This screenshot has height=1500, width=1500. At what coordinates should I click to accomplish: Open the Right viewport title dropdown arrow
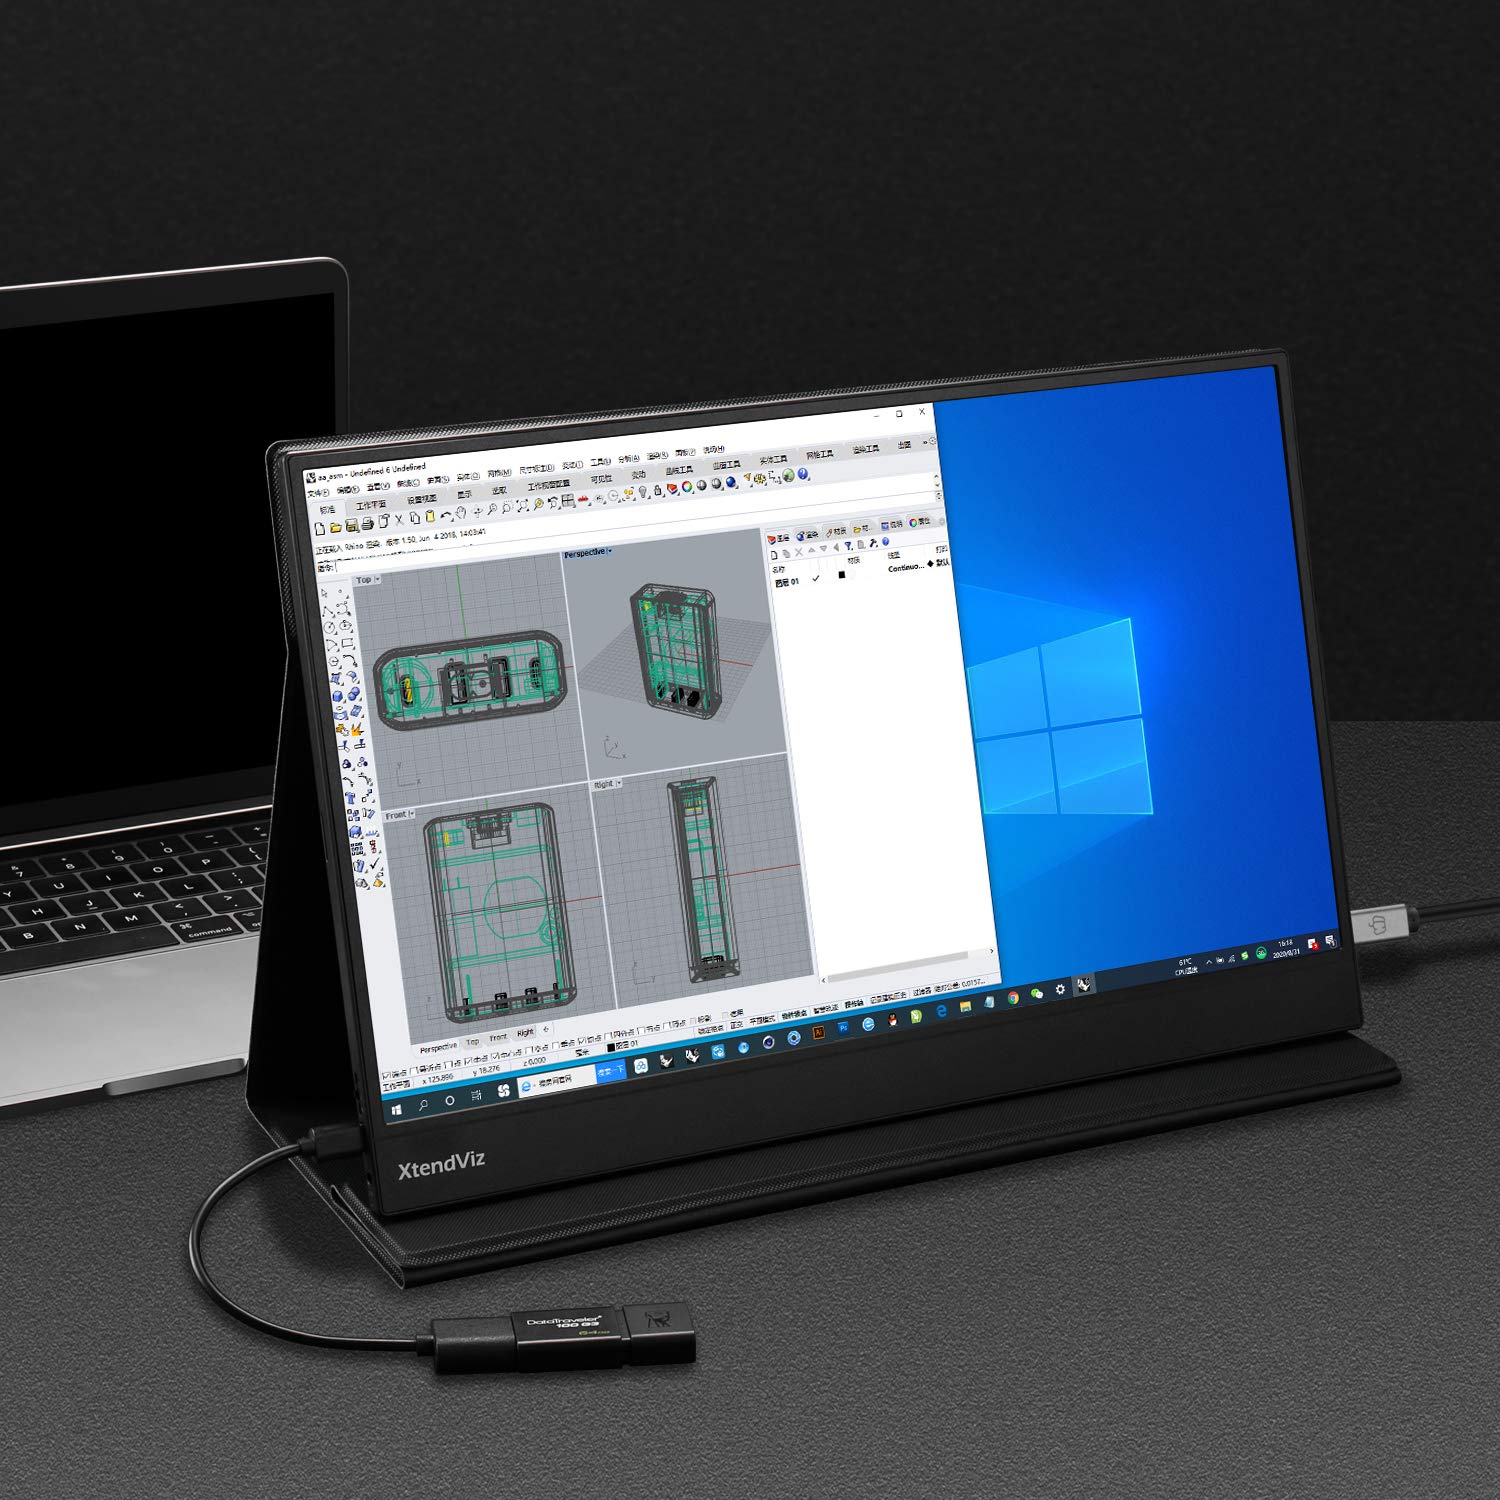pos(620,783)
